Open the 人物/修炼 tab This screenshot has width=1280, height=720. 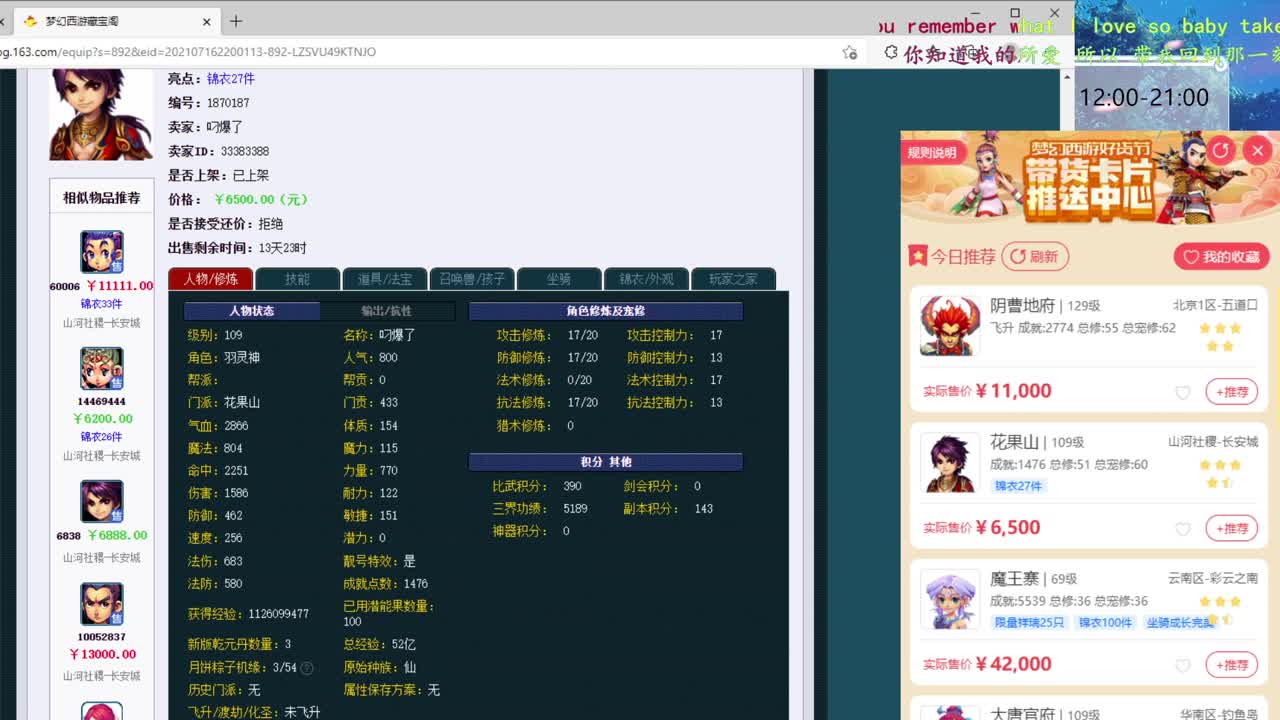point(210,279)
